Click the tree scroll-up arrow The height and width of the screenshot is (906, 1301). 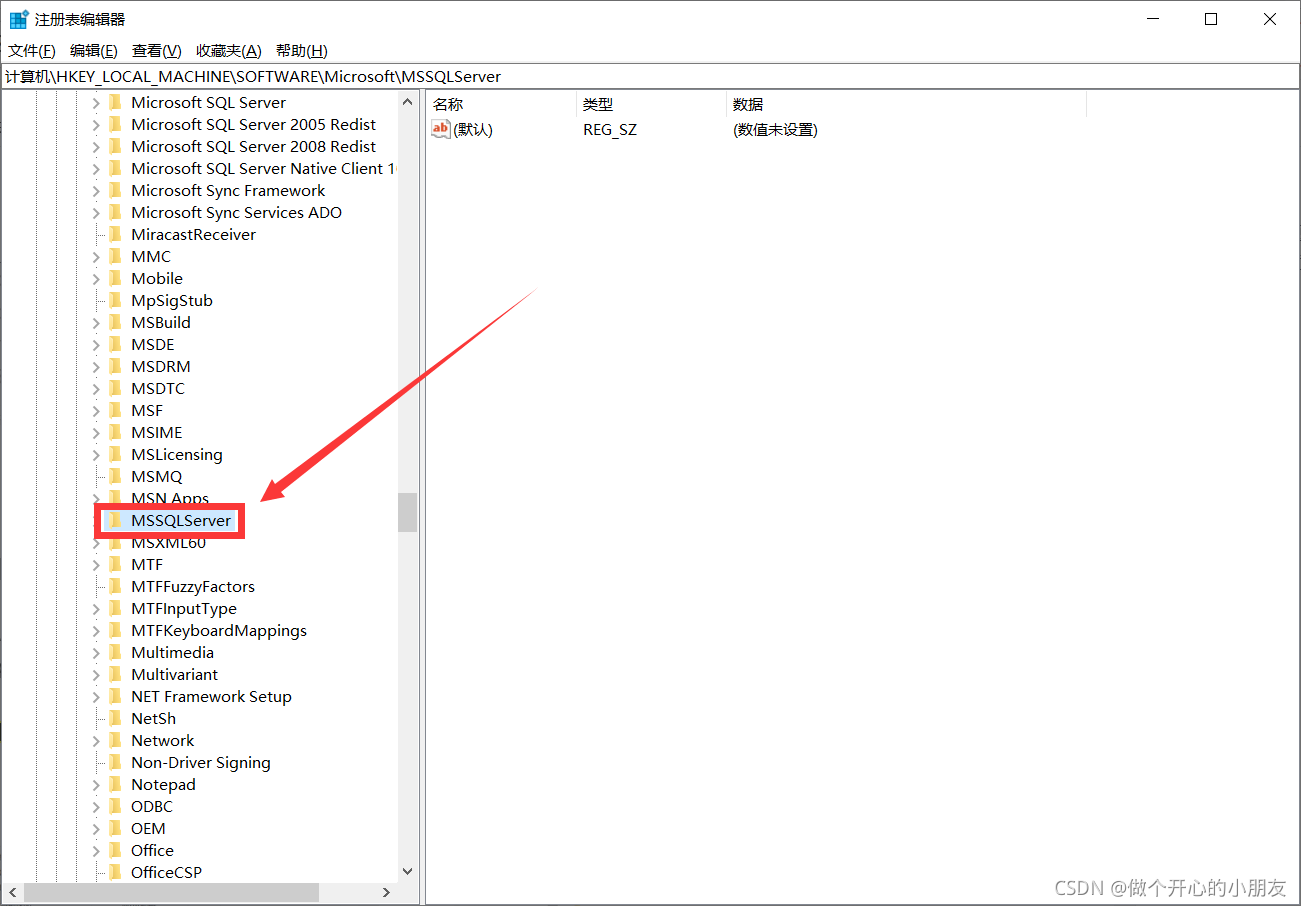[x=407, y=102]
